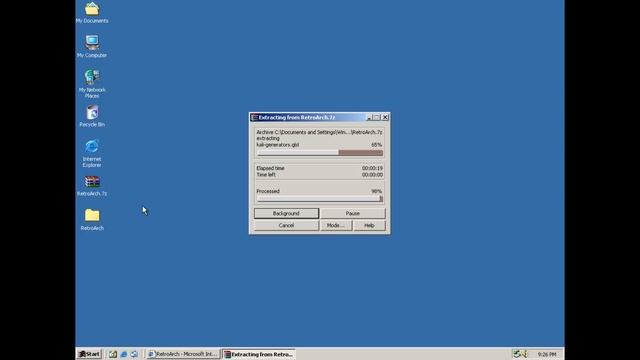Select the RetroArch folder on desktop
Screen dimensions: 640x360
click(92, 220)
